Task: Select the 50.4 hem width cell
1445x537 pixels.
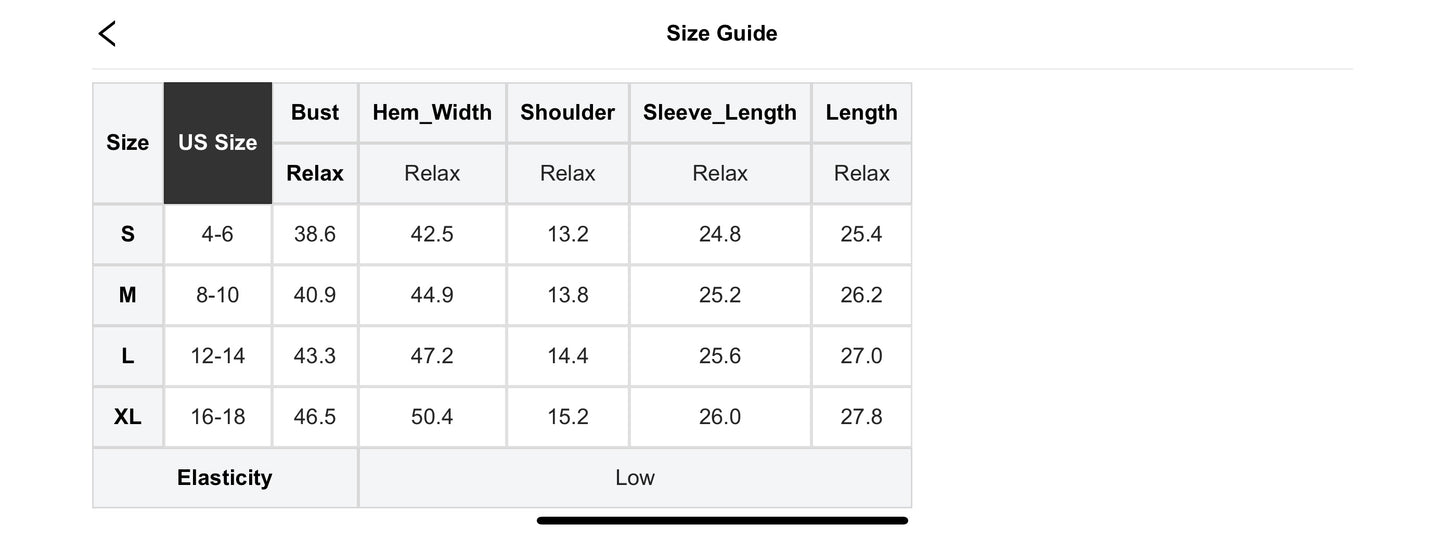Action: (x=432, y=417)
